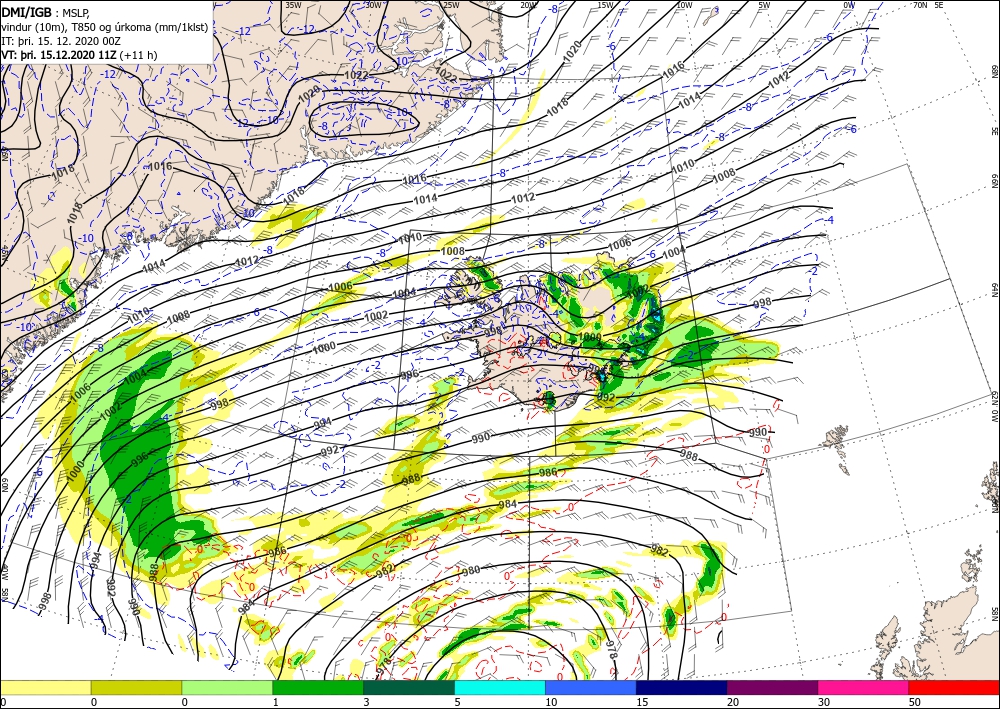Click the legend value "5"

click(x=457, y=702)
